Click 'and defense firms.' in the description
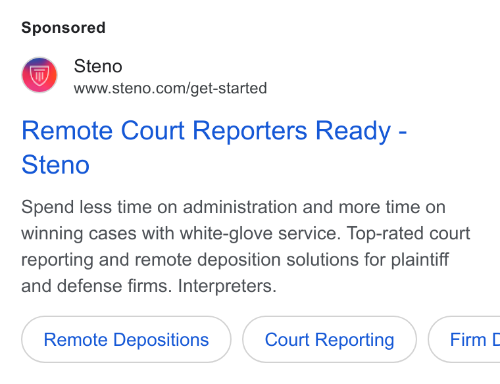 point(97,286)
